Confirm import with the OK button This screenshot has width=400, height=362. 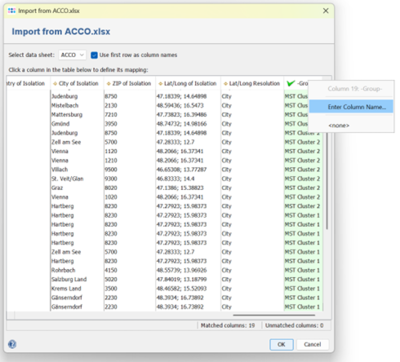[x=281, y=344]
